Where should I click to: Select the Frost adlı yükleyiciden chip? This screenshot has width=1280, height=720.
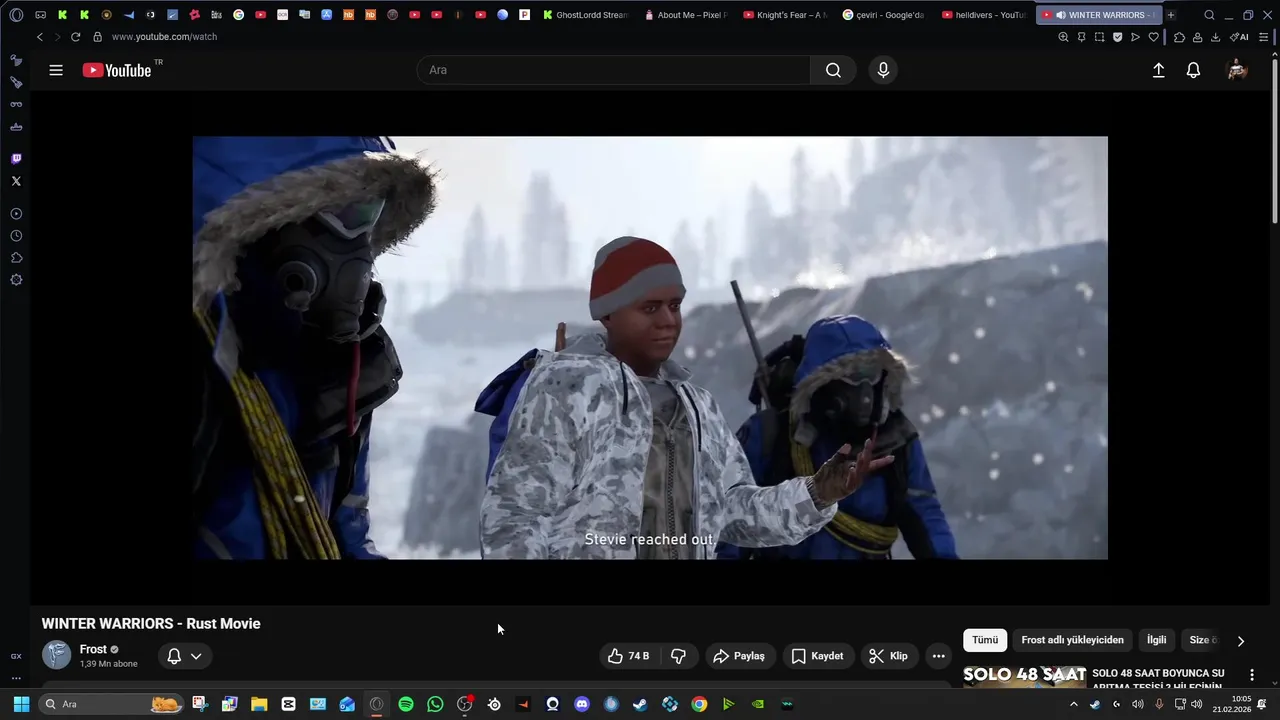click(1072, 640)
